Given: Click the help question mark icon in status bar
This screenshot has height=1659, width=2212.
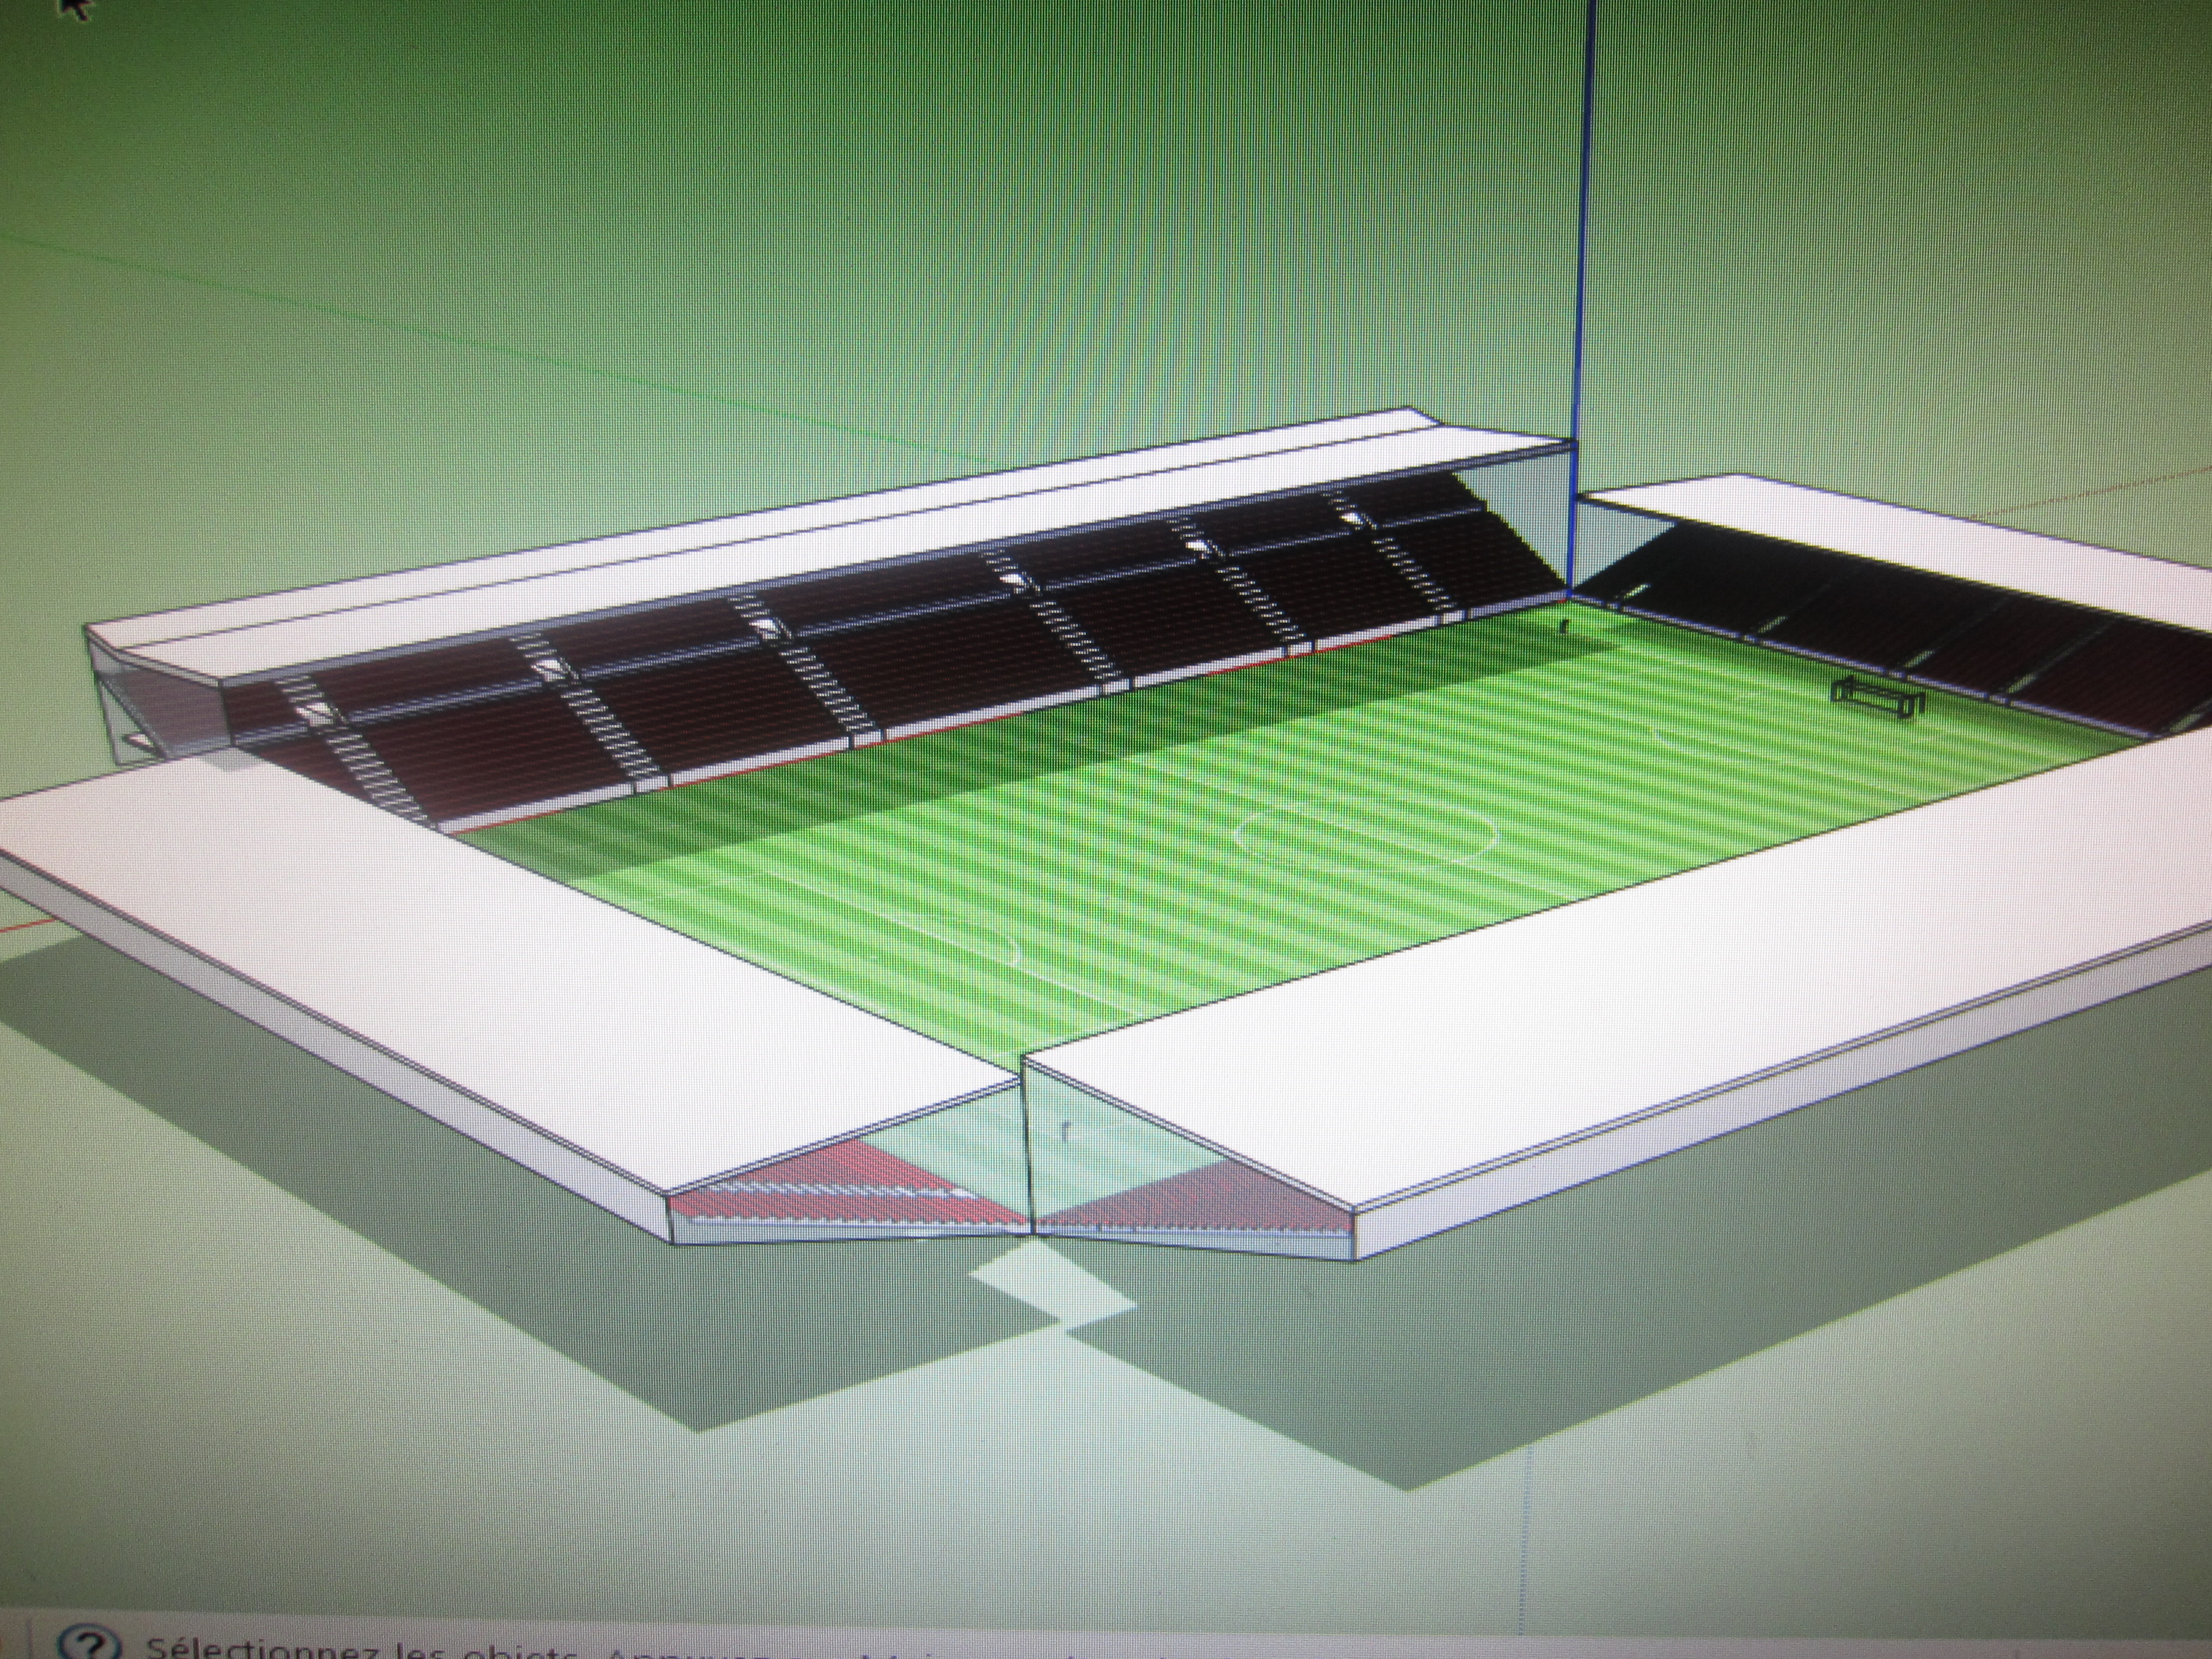Looking at the screenshot, I should coord(88,1644).
